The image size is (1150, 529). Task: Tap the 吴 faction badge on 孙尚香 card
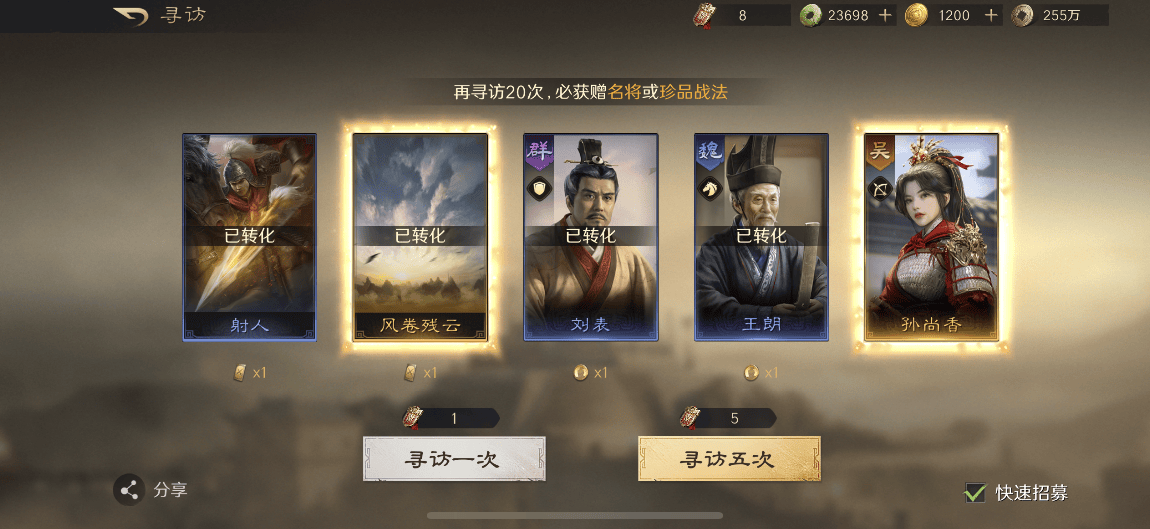[x=879, y=152]
